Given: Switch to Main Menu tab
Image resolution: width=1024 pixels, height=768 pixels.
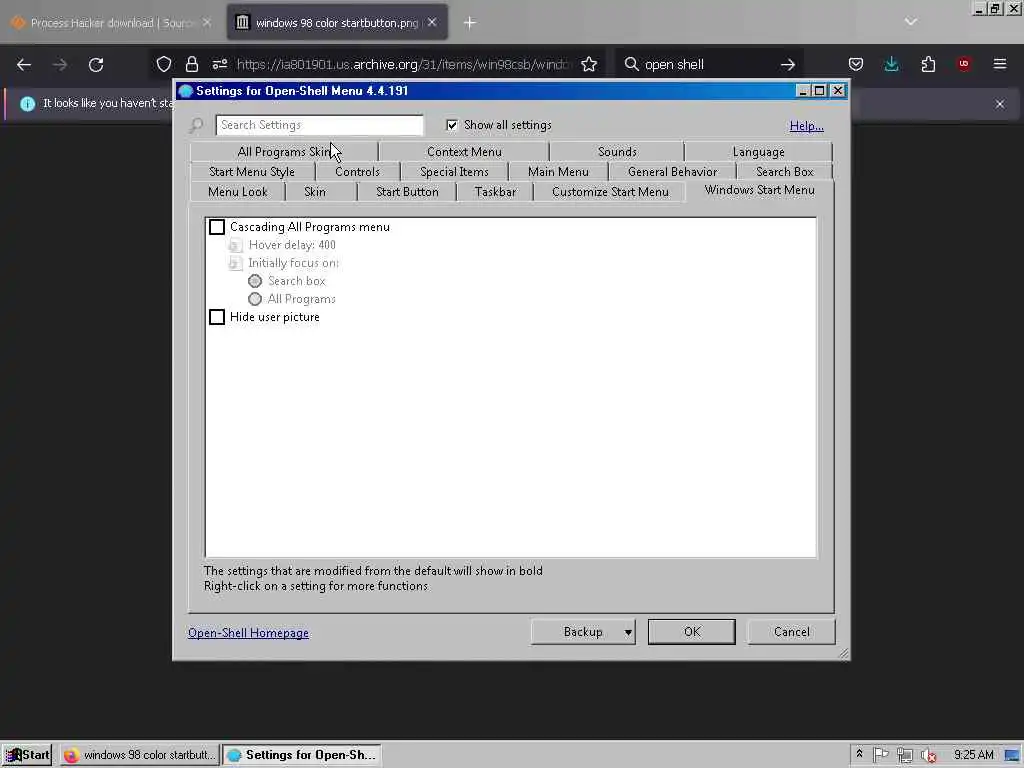Looking at the screenshot, I should coord(558,172).
